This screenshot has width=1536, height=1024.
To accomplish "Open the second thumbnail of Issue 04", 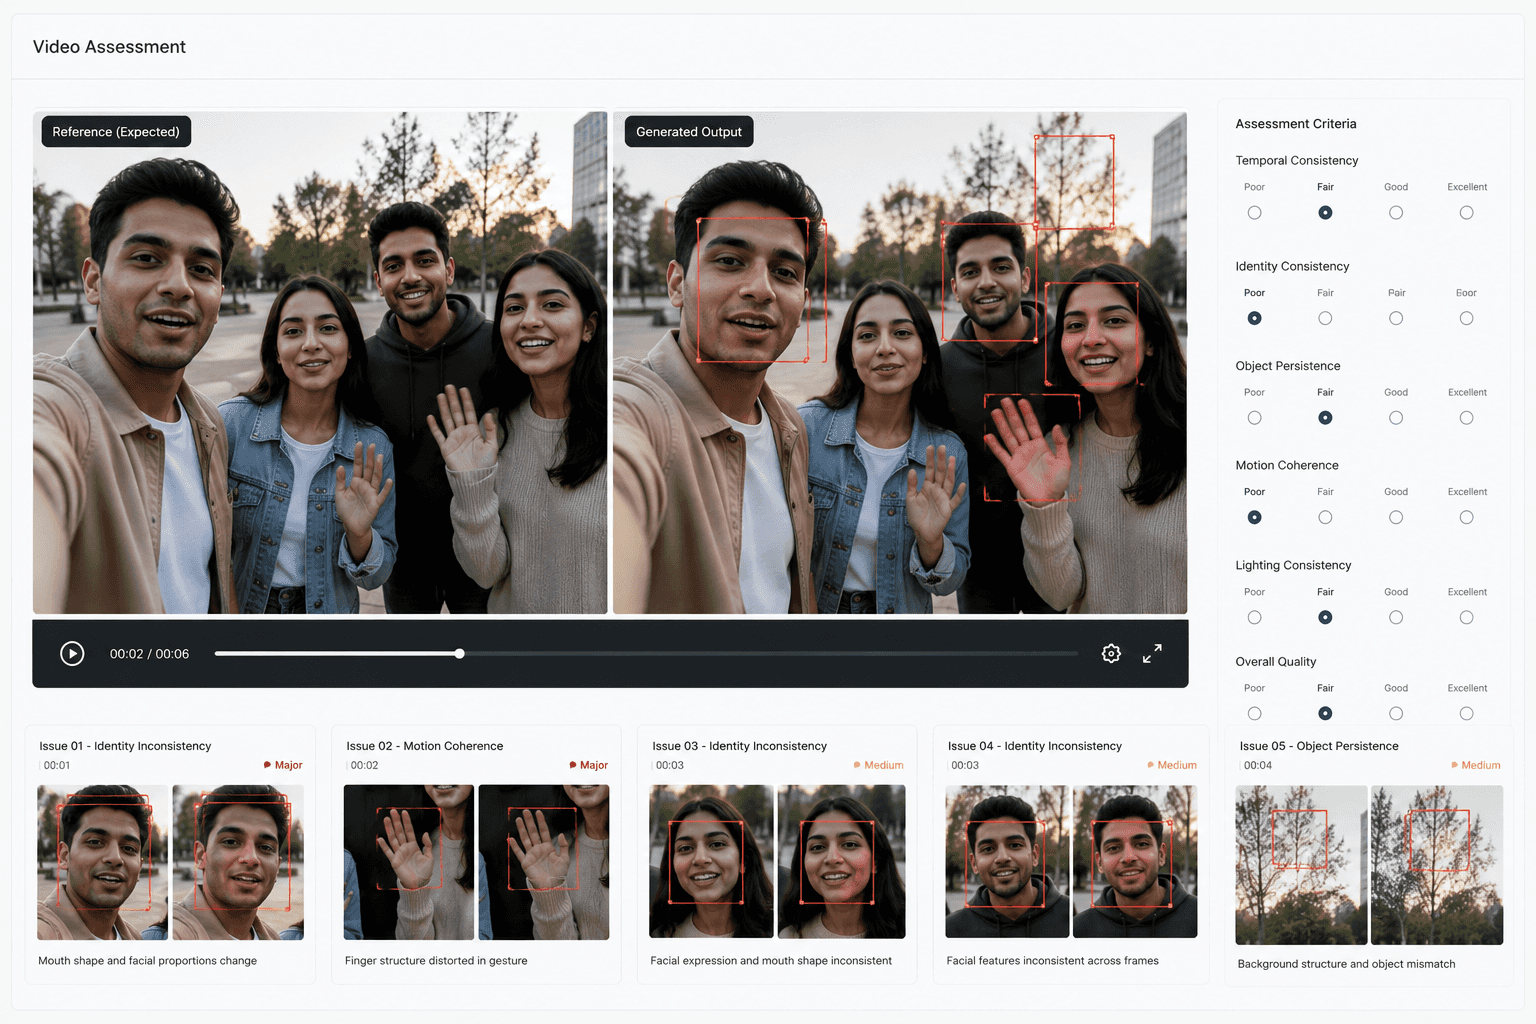I will click(1135, 861).
